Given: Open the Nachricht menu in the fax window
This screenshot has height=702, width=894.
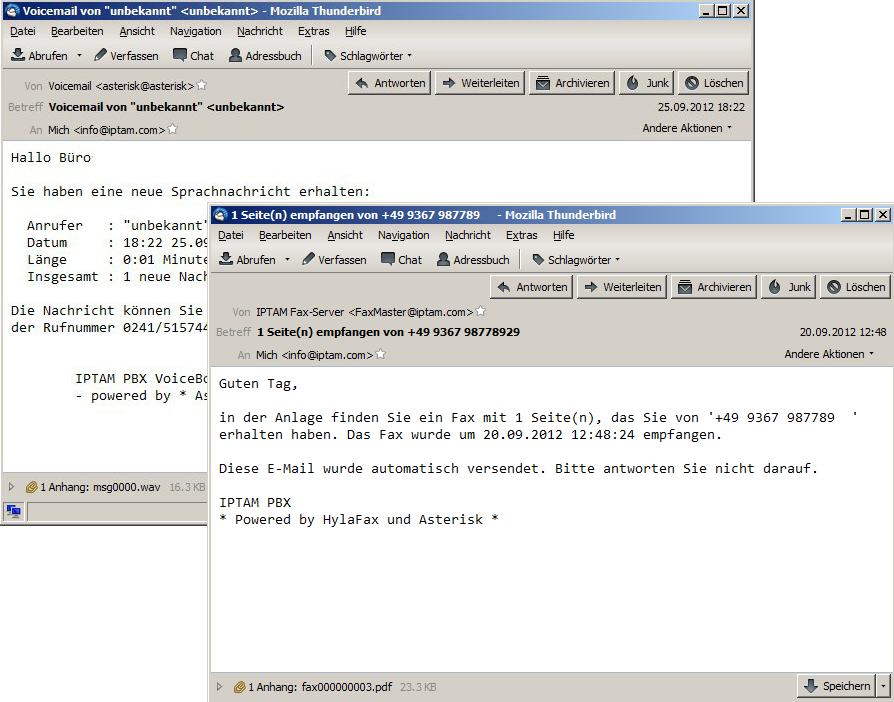Looking at the screenshot, I should [x=467, y=236].
